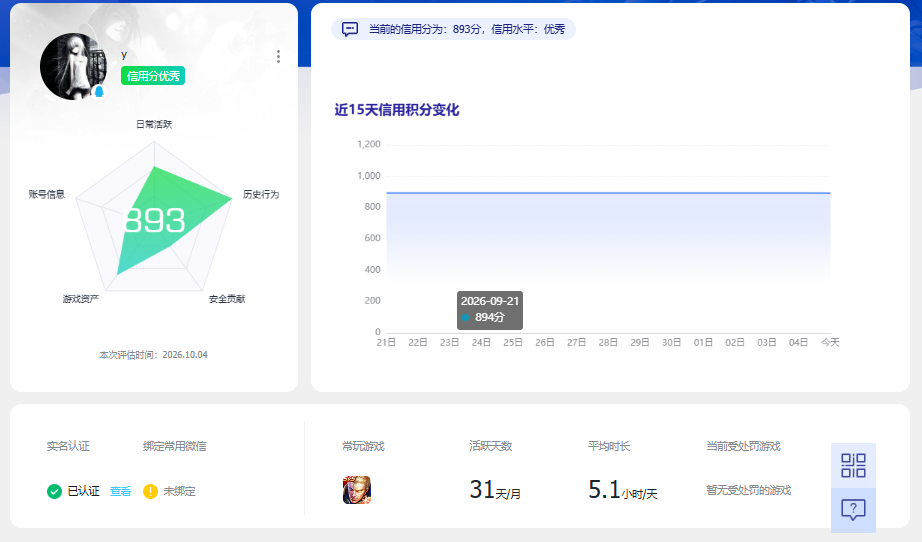The image size is (922, 542).
Task: Click the QQ penguin badge on avatar
Action: pos(99,91)
